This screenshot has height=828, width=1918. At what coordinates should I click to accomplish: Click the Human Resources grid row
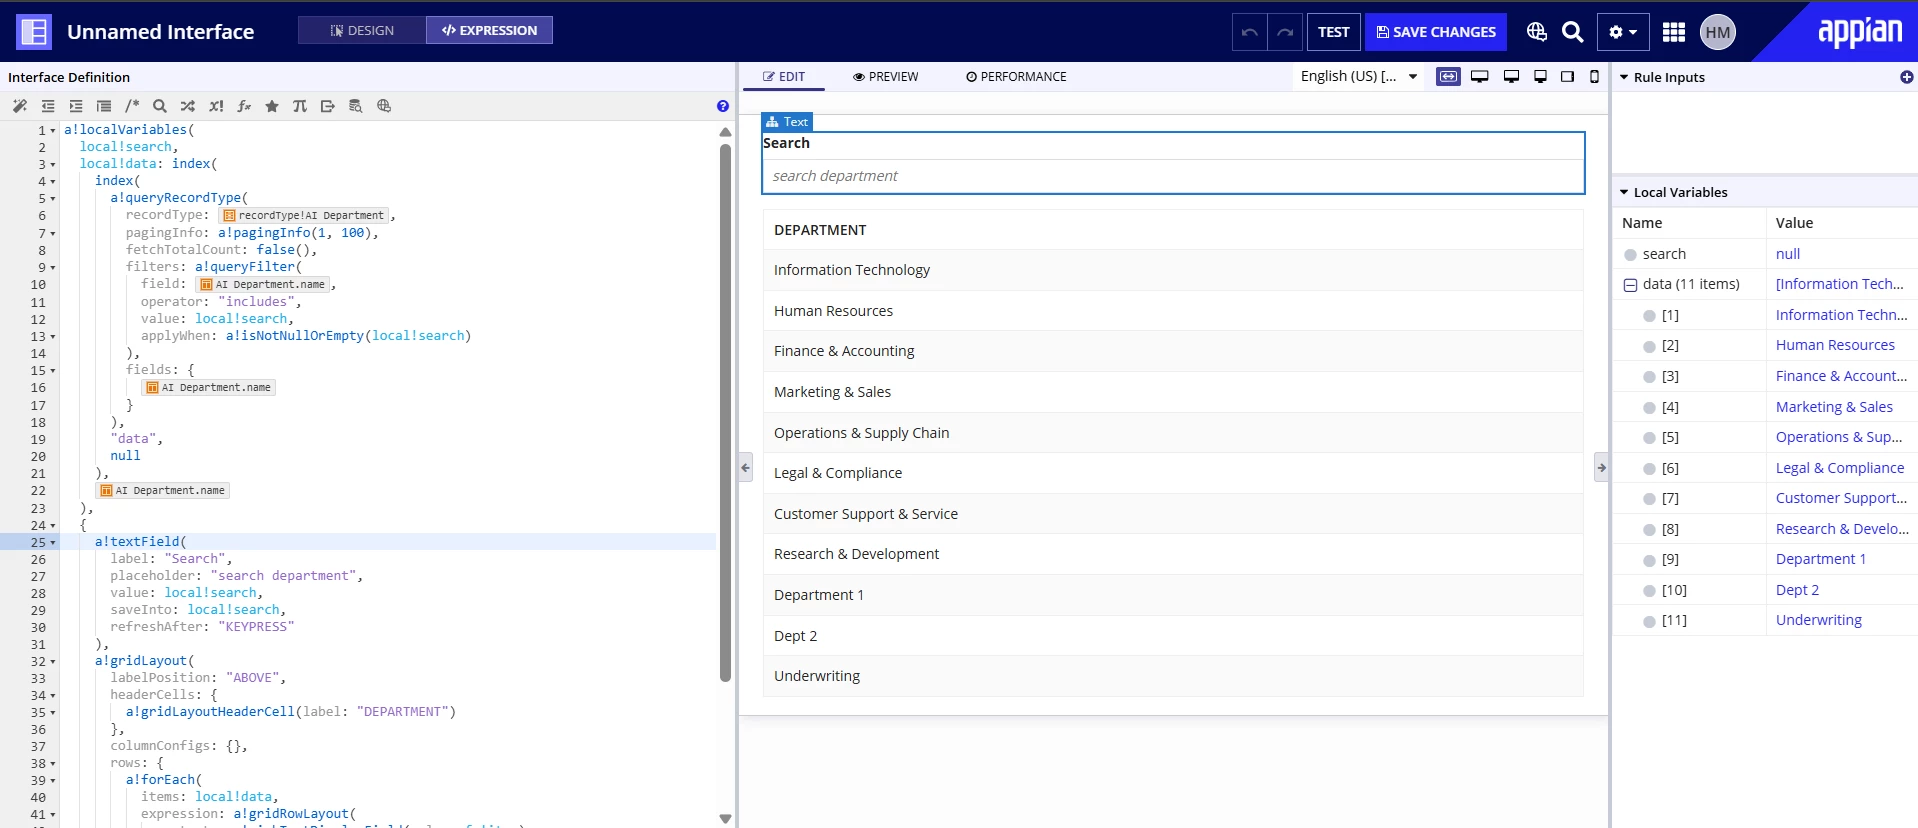[x=1173, y=311]
